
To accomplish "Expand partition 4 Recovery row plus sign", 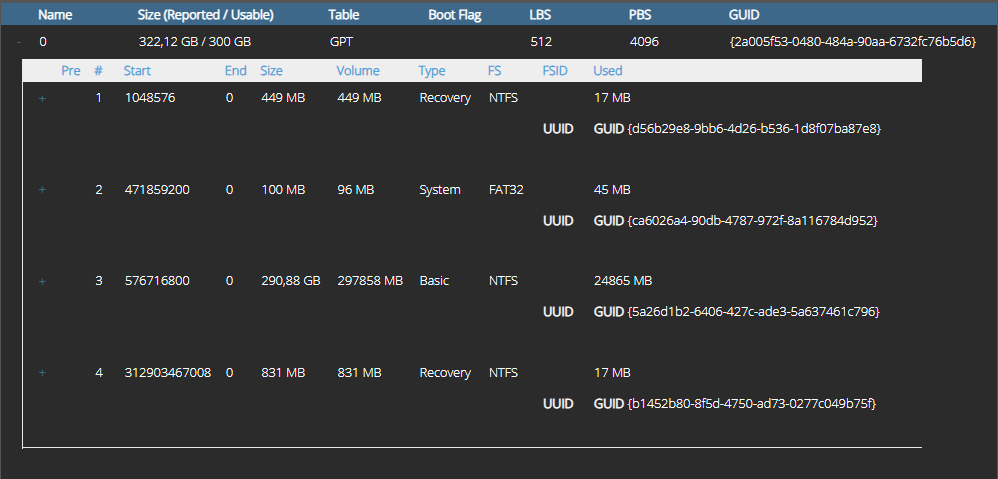I will point(42,373).
